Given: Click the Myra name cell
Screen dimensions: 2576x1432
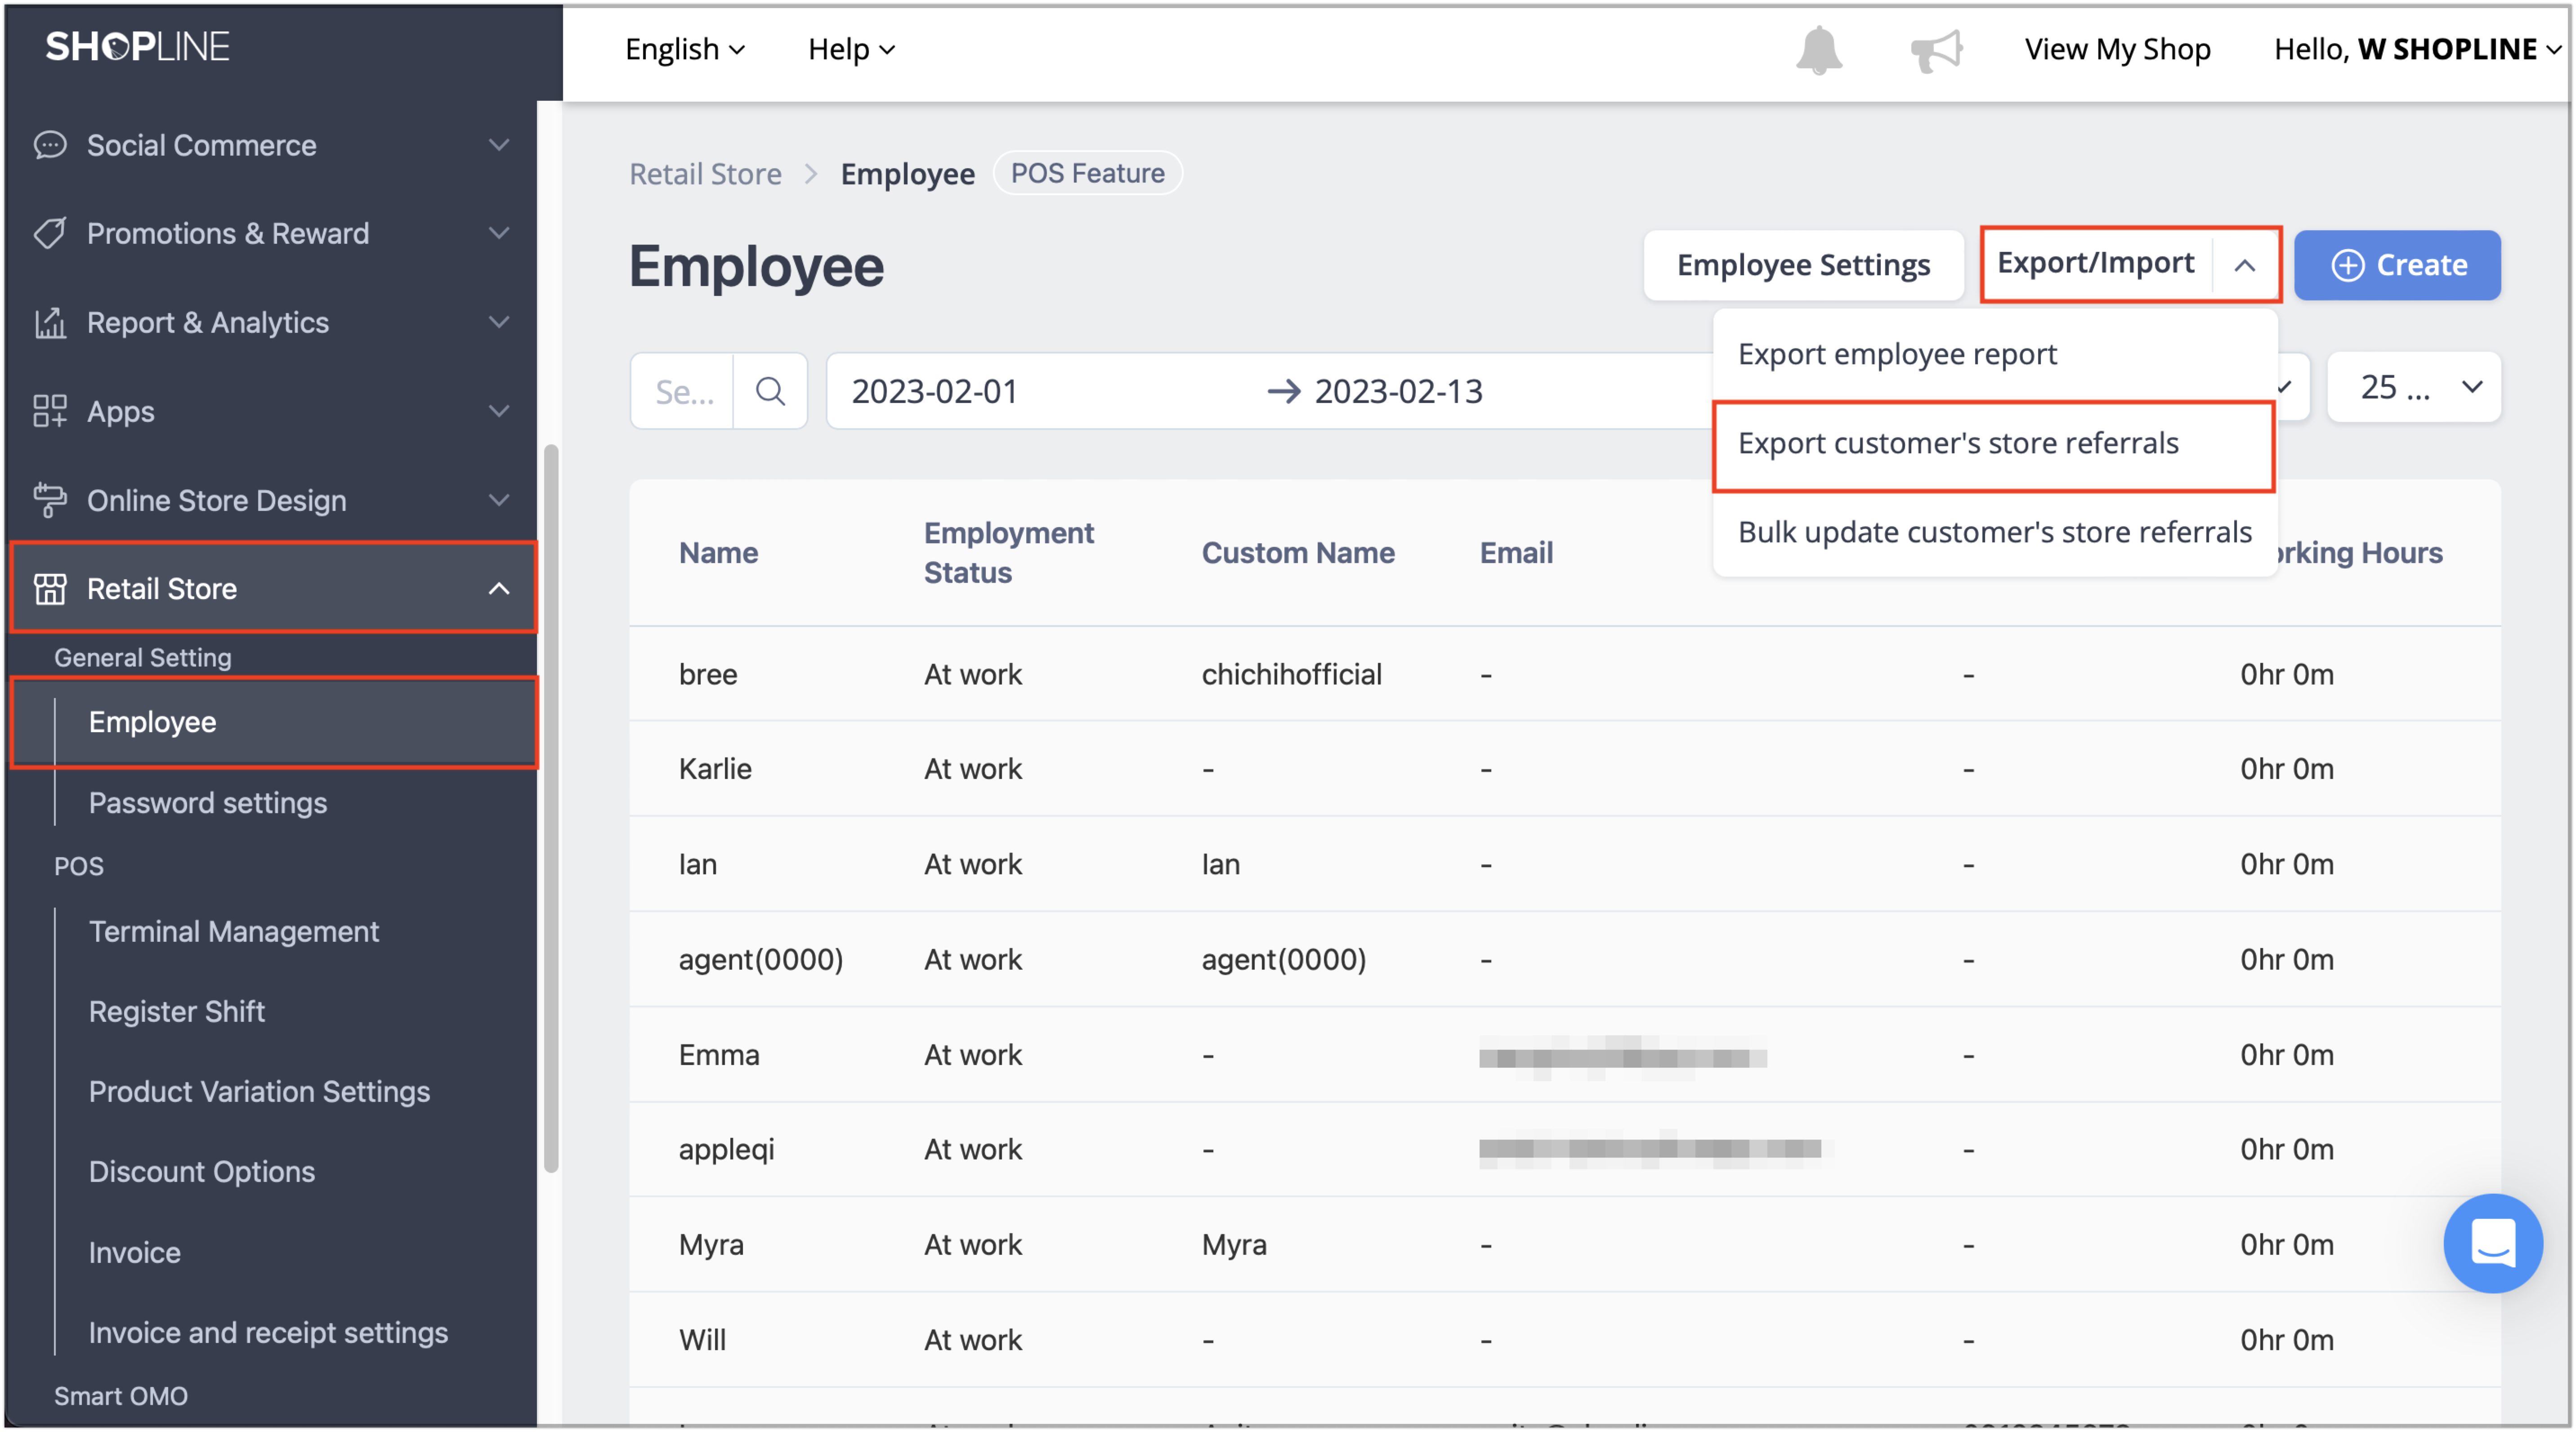Looking at the screenshot, I should [x=711, y=1245].
